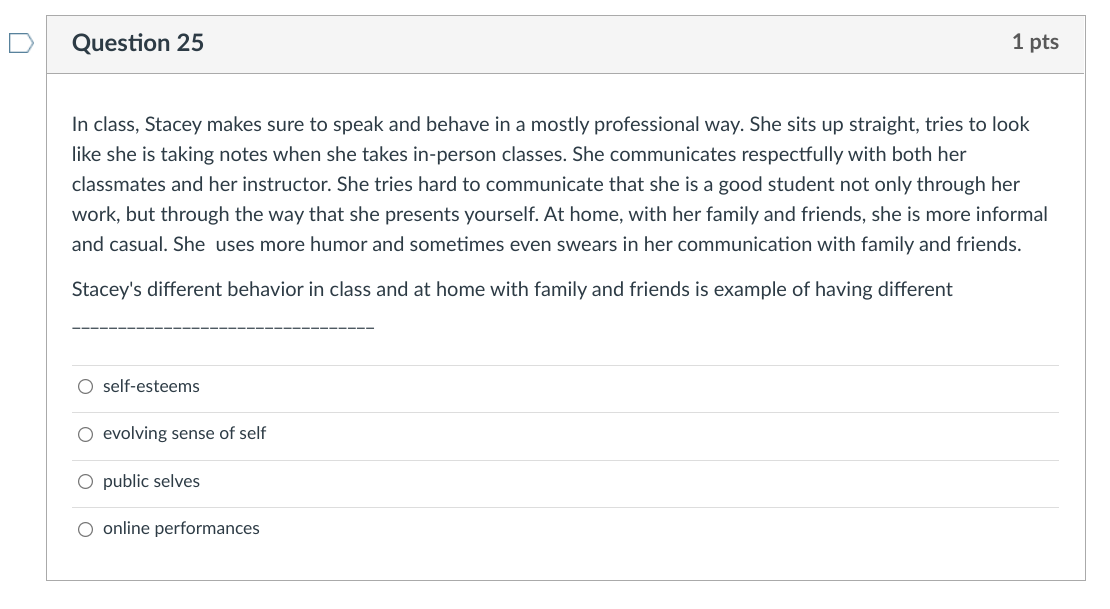Click the "evolving sense of self" label text
The width and height of the screenshot is (1110, 609).
point(184,433)
